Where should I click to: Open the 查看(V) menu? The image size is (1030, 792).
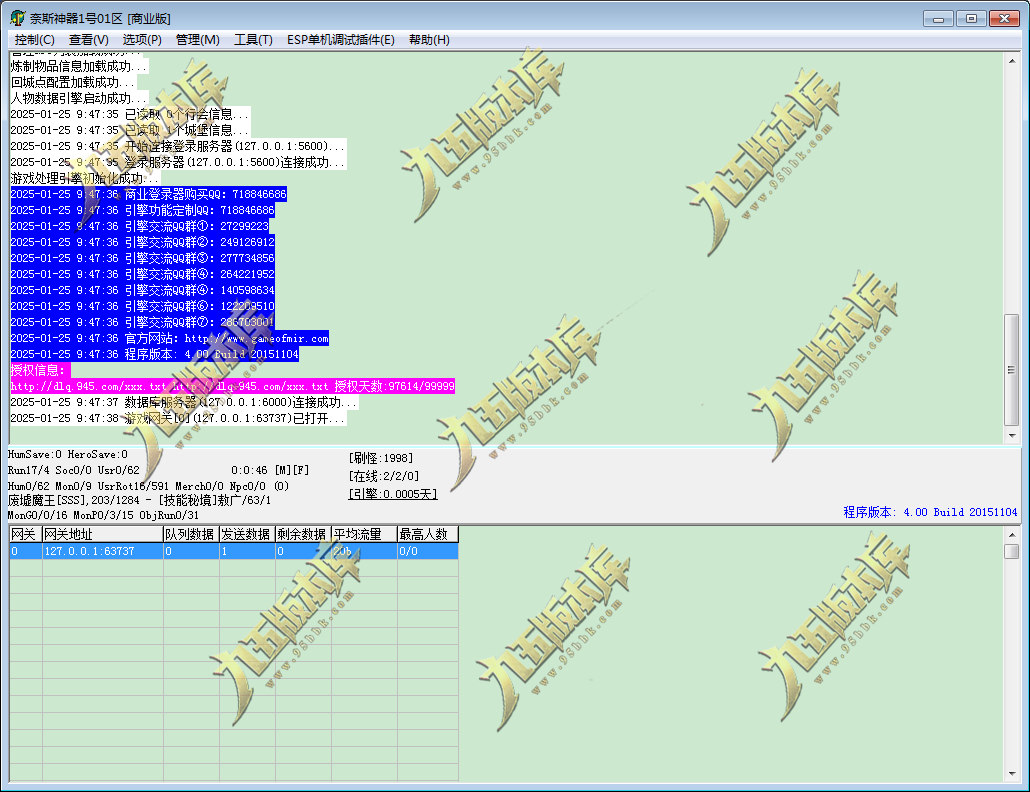click(89, 40)
